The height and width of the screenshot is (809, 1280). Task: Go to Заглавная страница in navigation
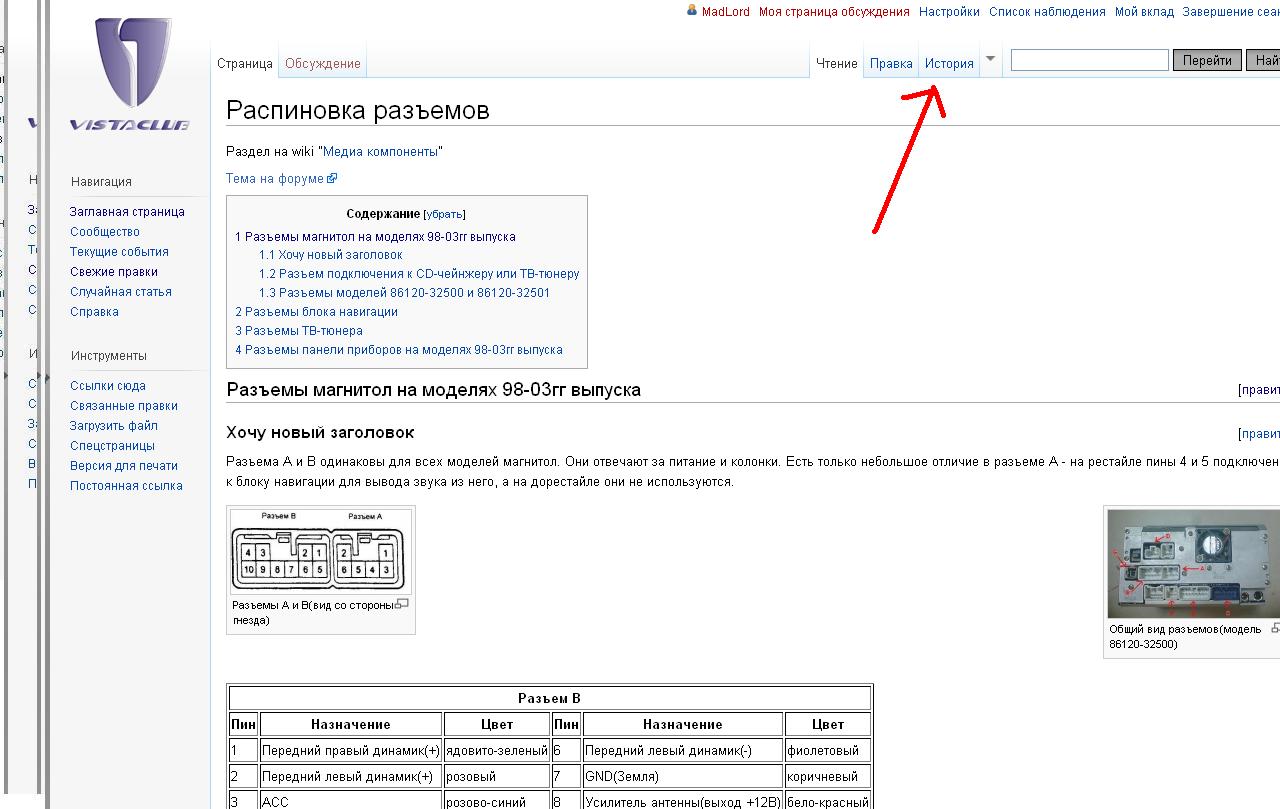click(127, 212)
